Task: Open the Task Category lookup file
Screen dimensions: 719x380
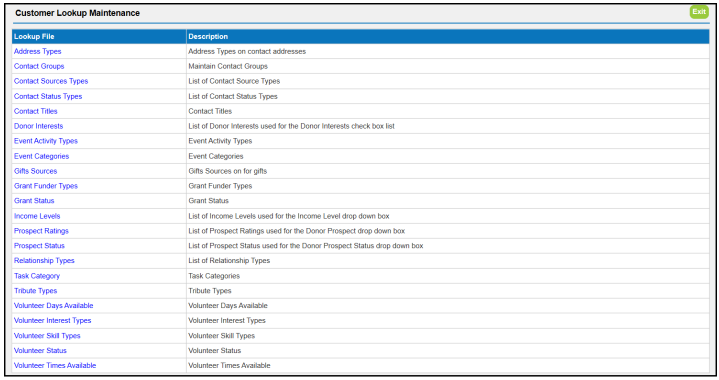Action: (37, 276)
